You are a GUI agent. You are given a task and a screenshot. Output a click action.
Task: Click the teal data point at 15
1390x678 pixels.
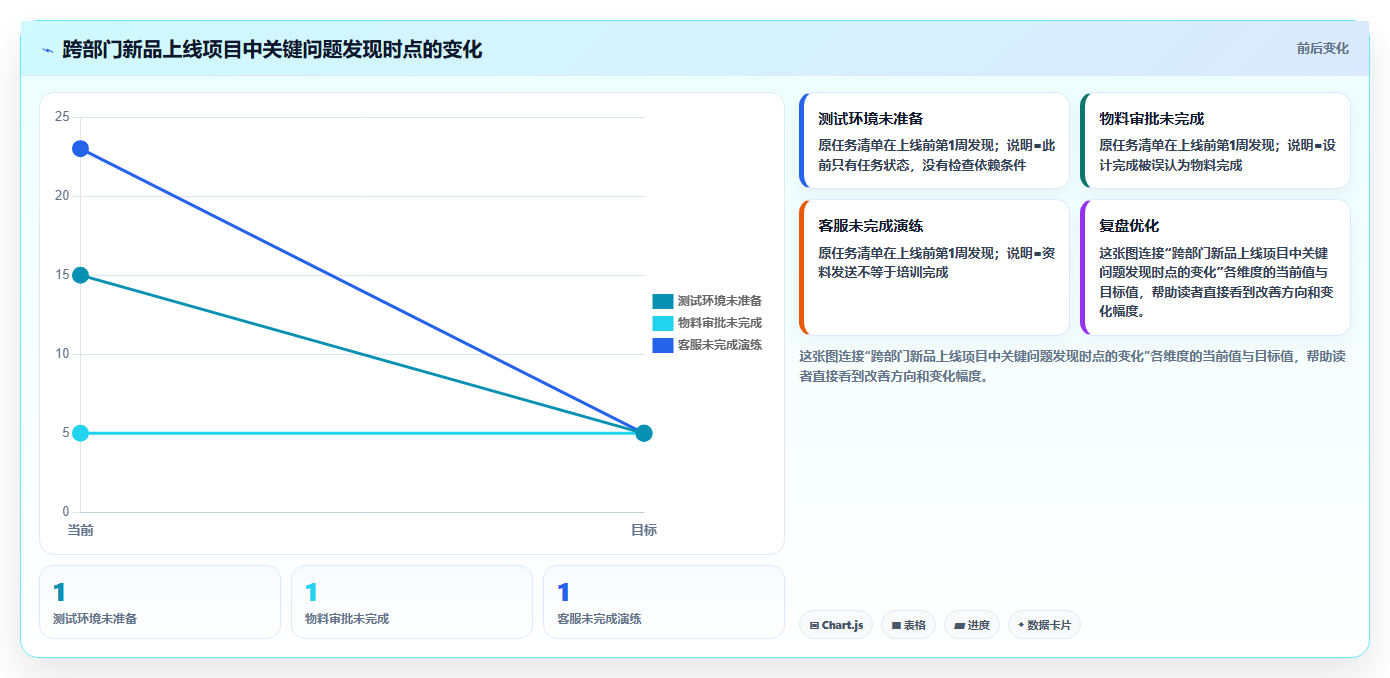80,275
